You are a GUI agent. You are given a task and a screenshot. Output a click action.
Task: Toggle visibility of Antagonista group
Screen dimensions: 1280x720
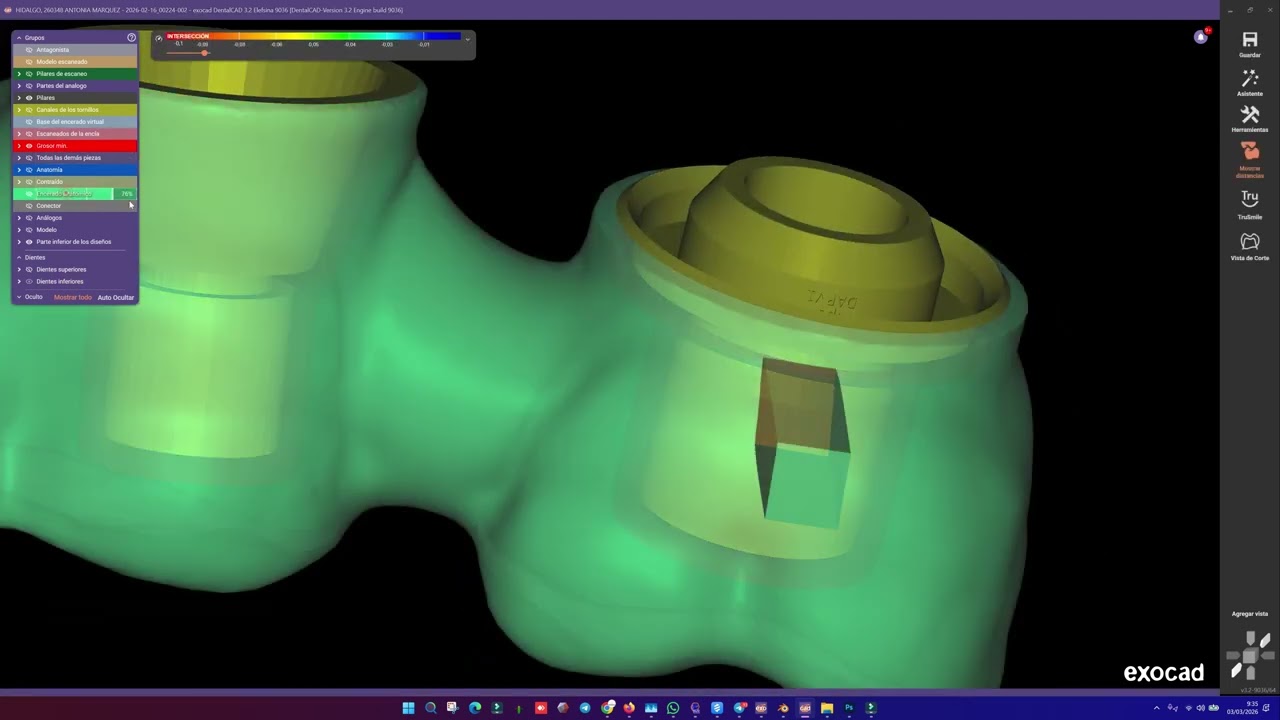(29, 50)
